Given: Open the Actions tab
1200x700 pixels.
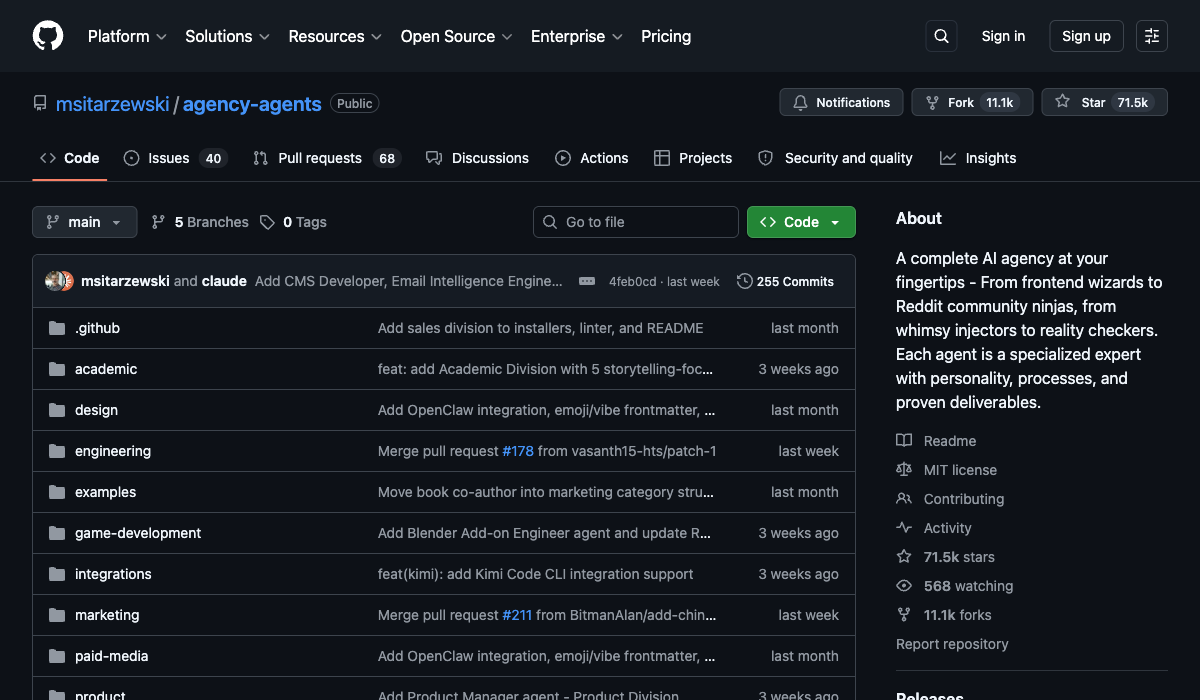Looking at the screenshot, I should tap(592, 157).
